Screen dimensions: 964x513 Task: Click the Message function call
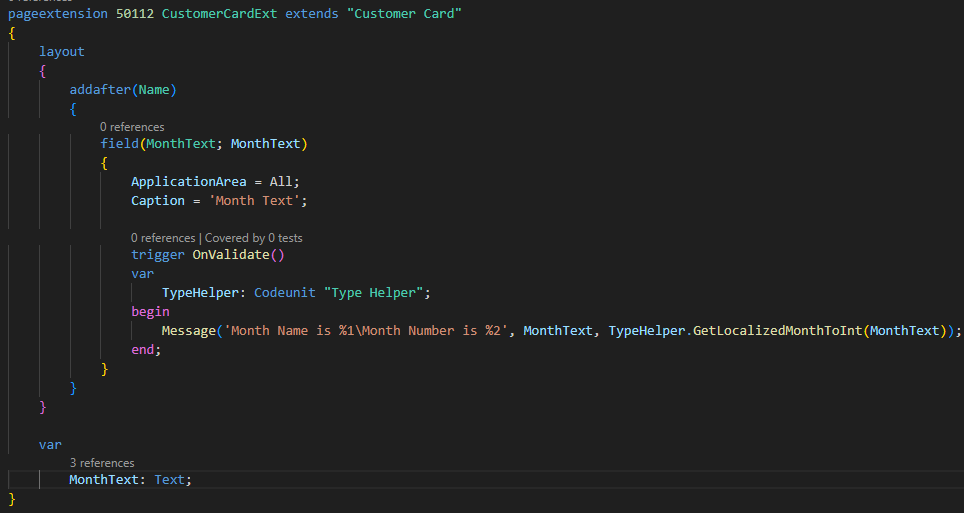(x=188, y=331)
